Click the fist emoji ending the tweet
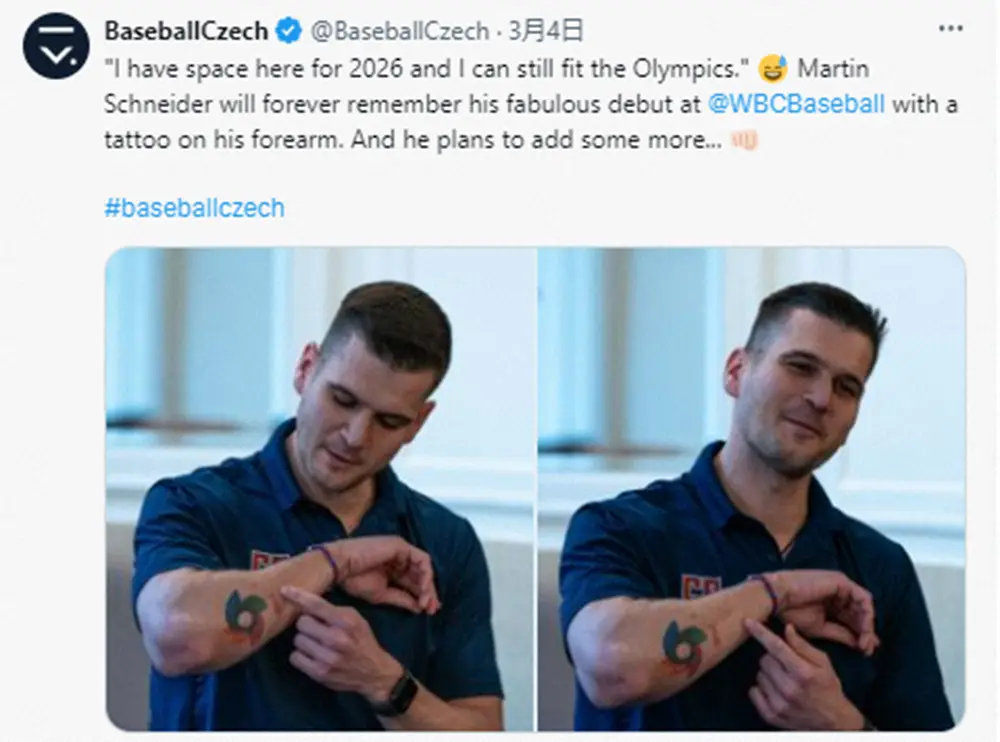Viewport: 1000px width, 742px height. (x=744, y=140)
